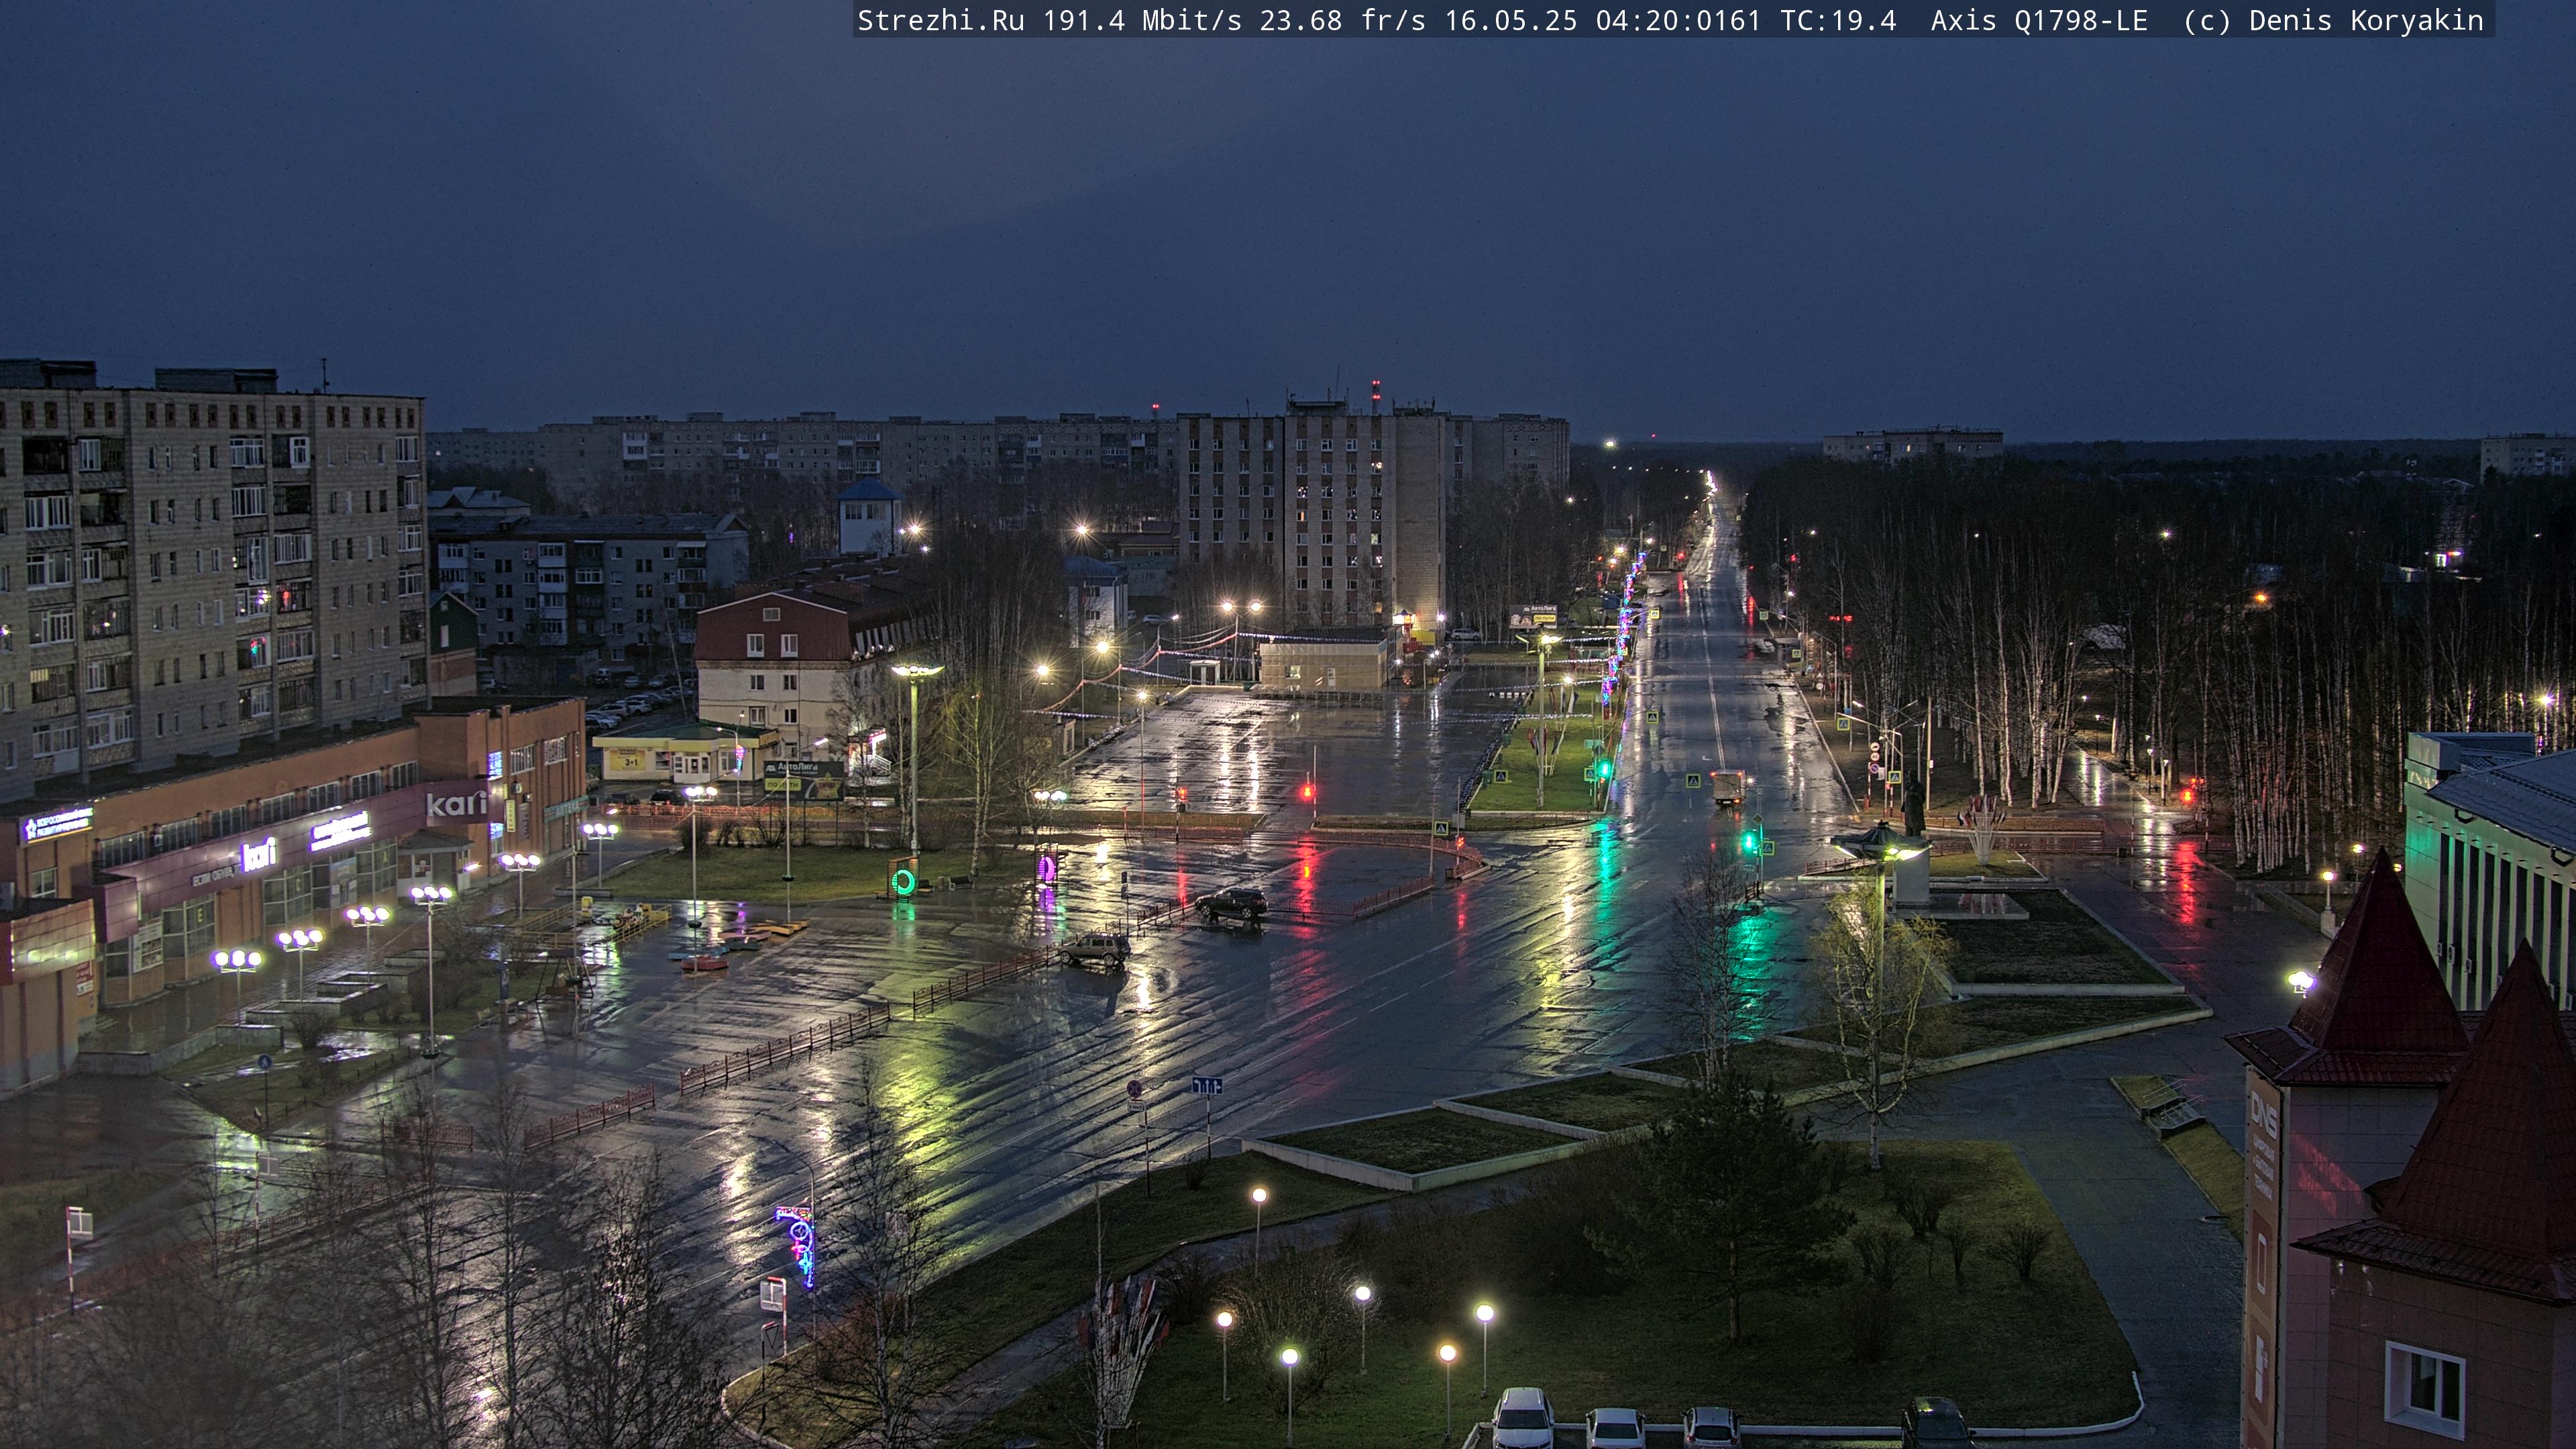Select the 16.05.25 date stamp
This screenshot has width=2576, height=1449.
click(x=1511, y=21)
